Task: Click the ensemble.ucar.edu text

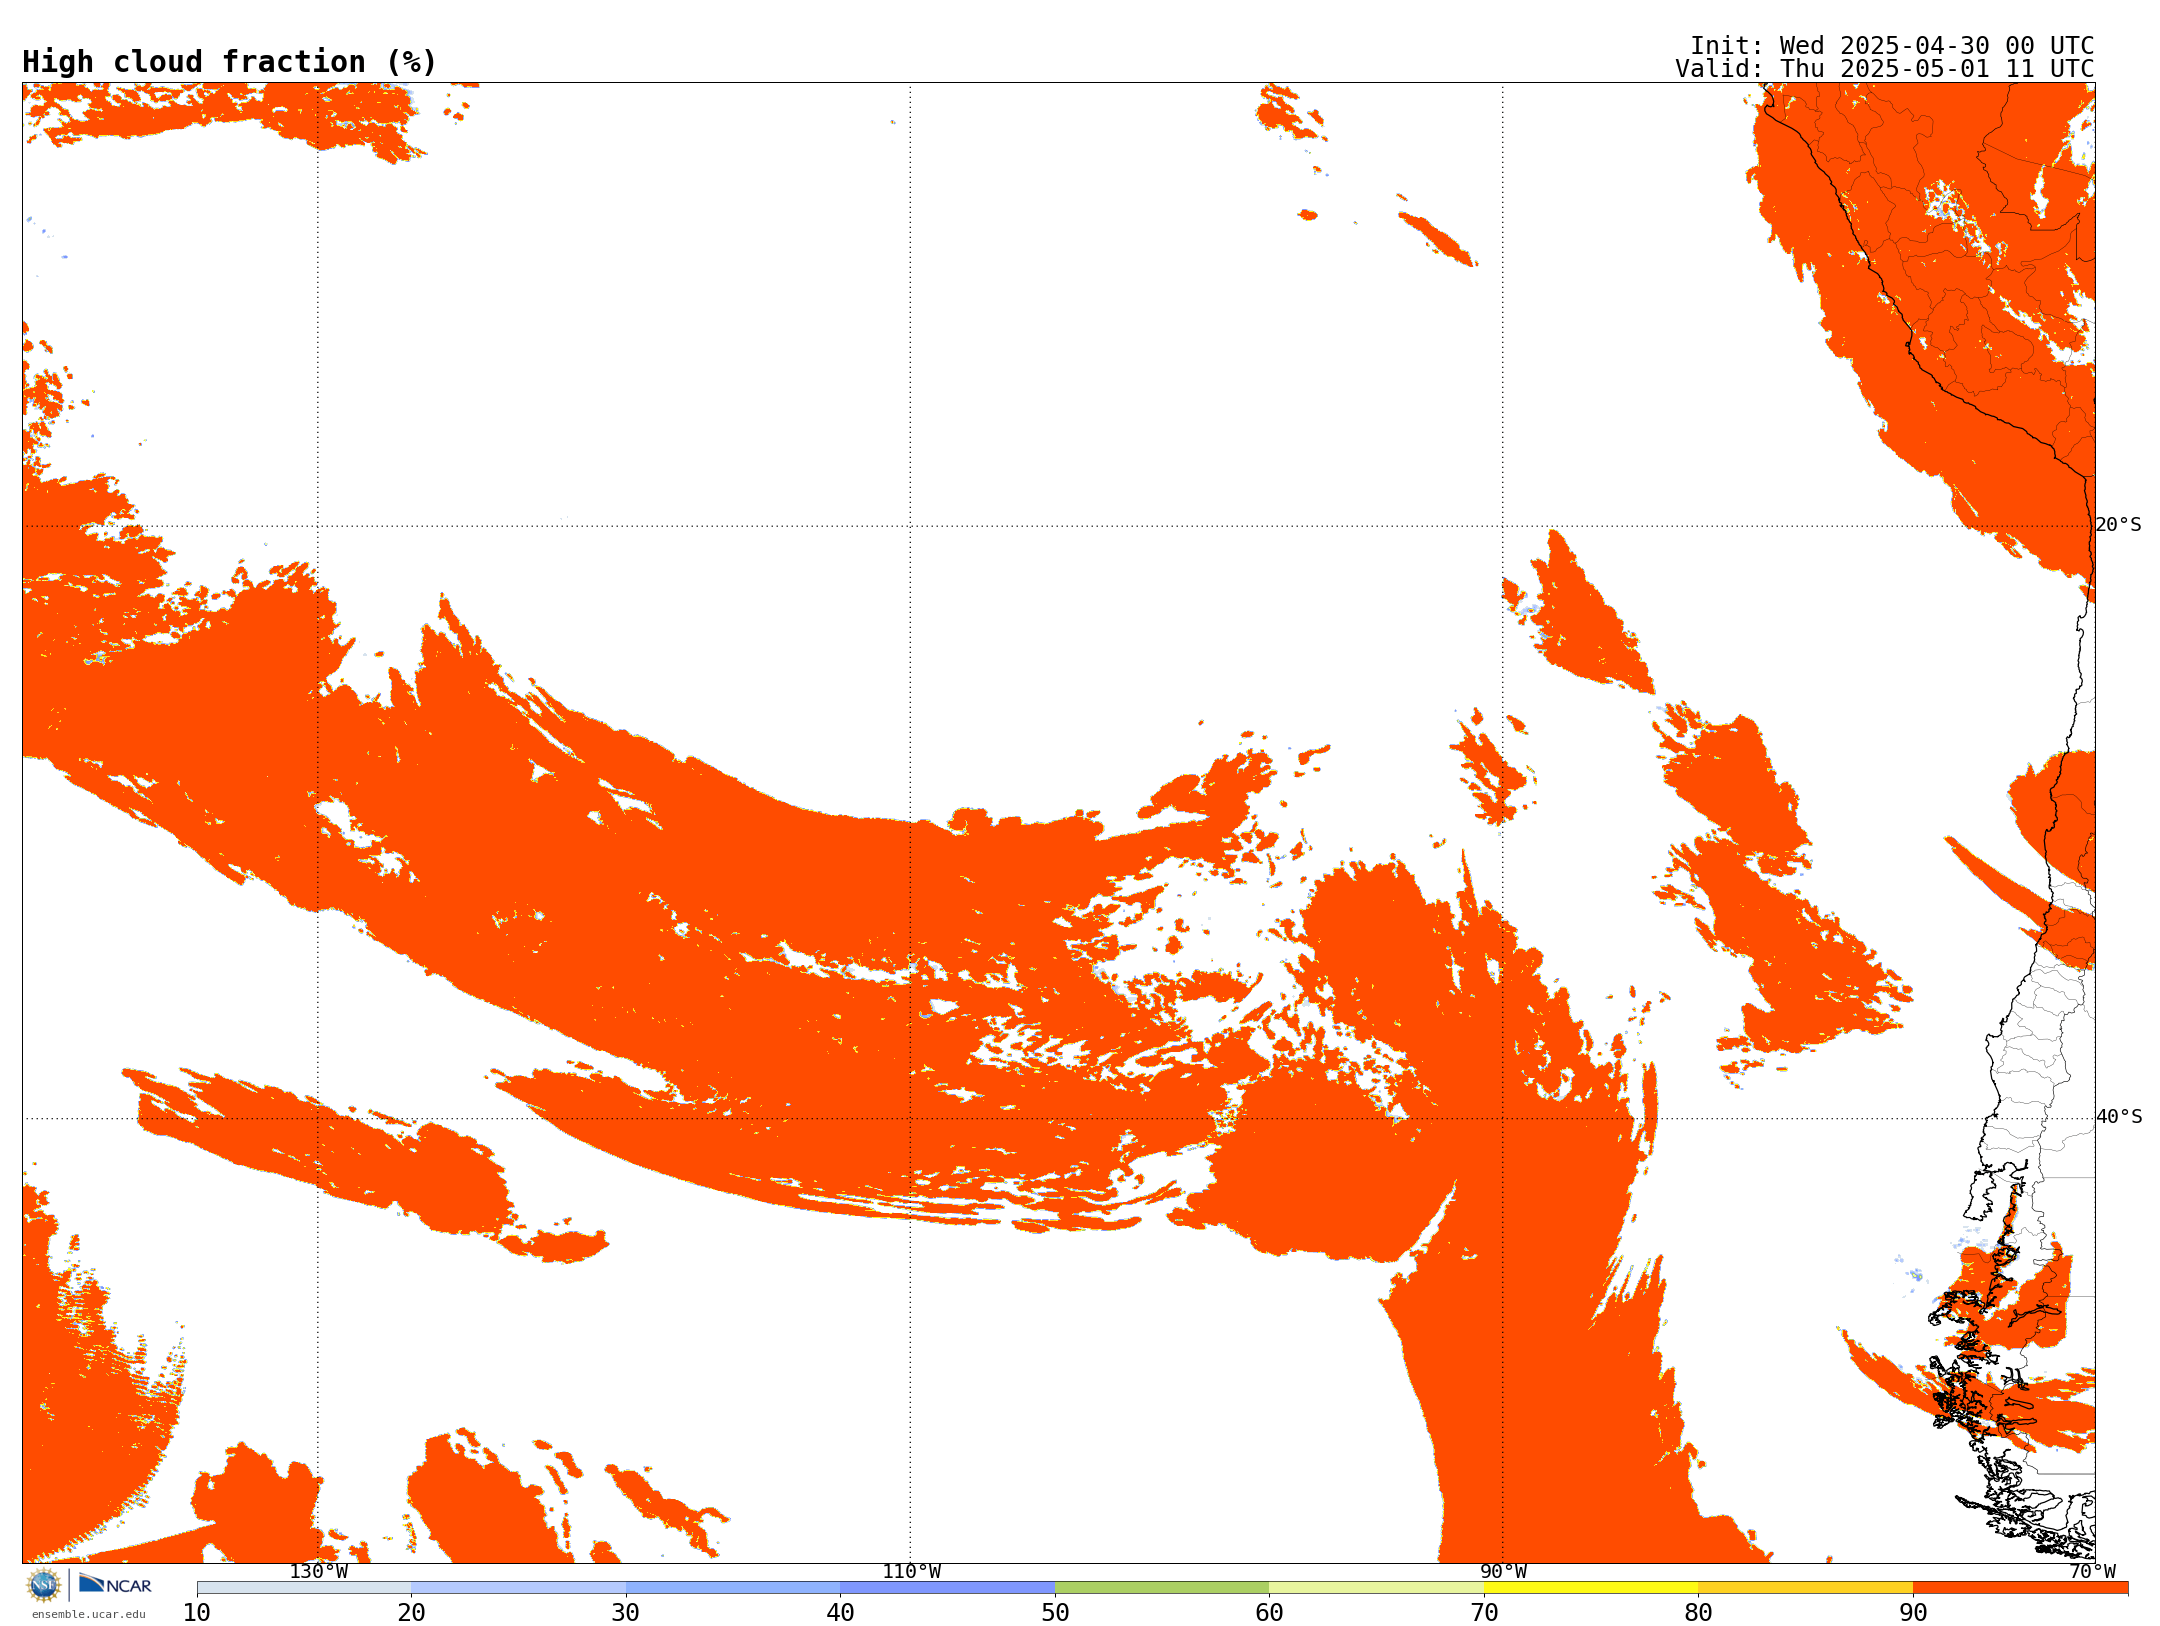Action: click(89, 1614)
